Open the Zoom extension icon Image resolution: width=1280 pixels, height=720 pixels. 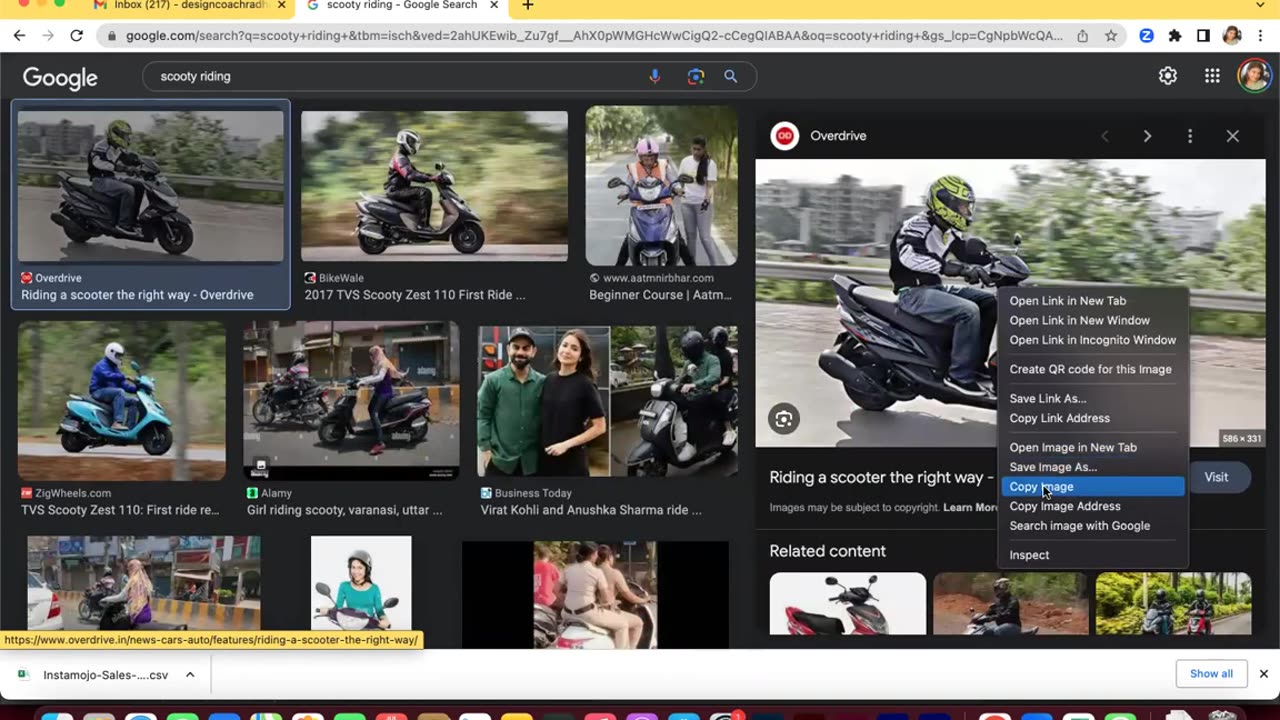click(1146, 35)
